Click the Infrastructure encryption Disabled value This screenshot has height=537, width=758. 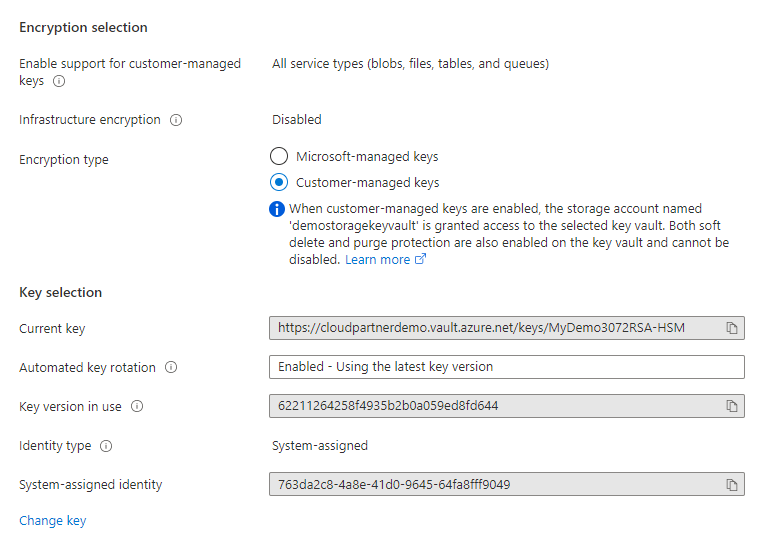click(x=297, y=120)
